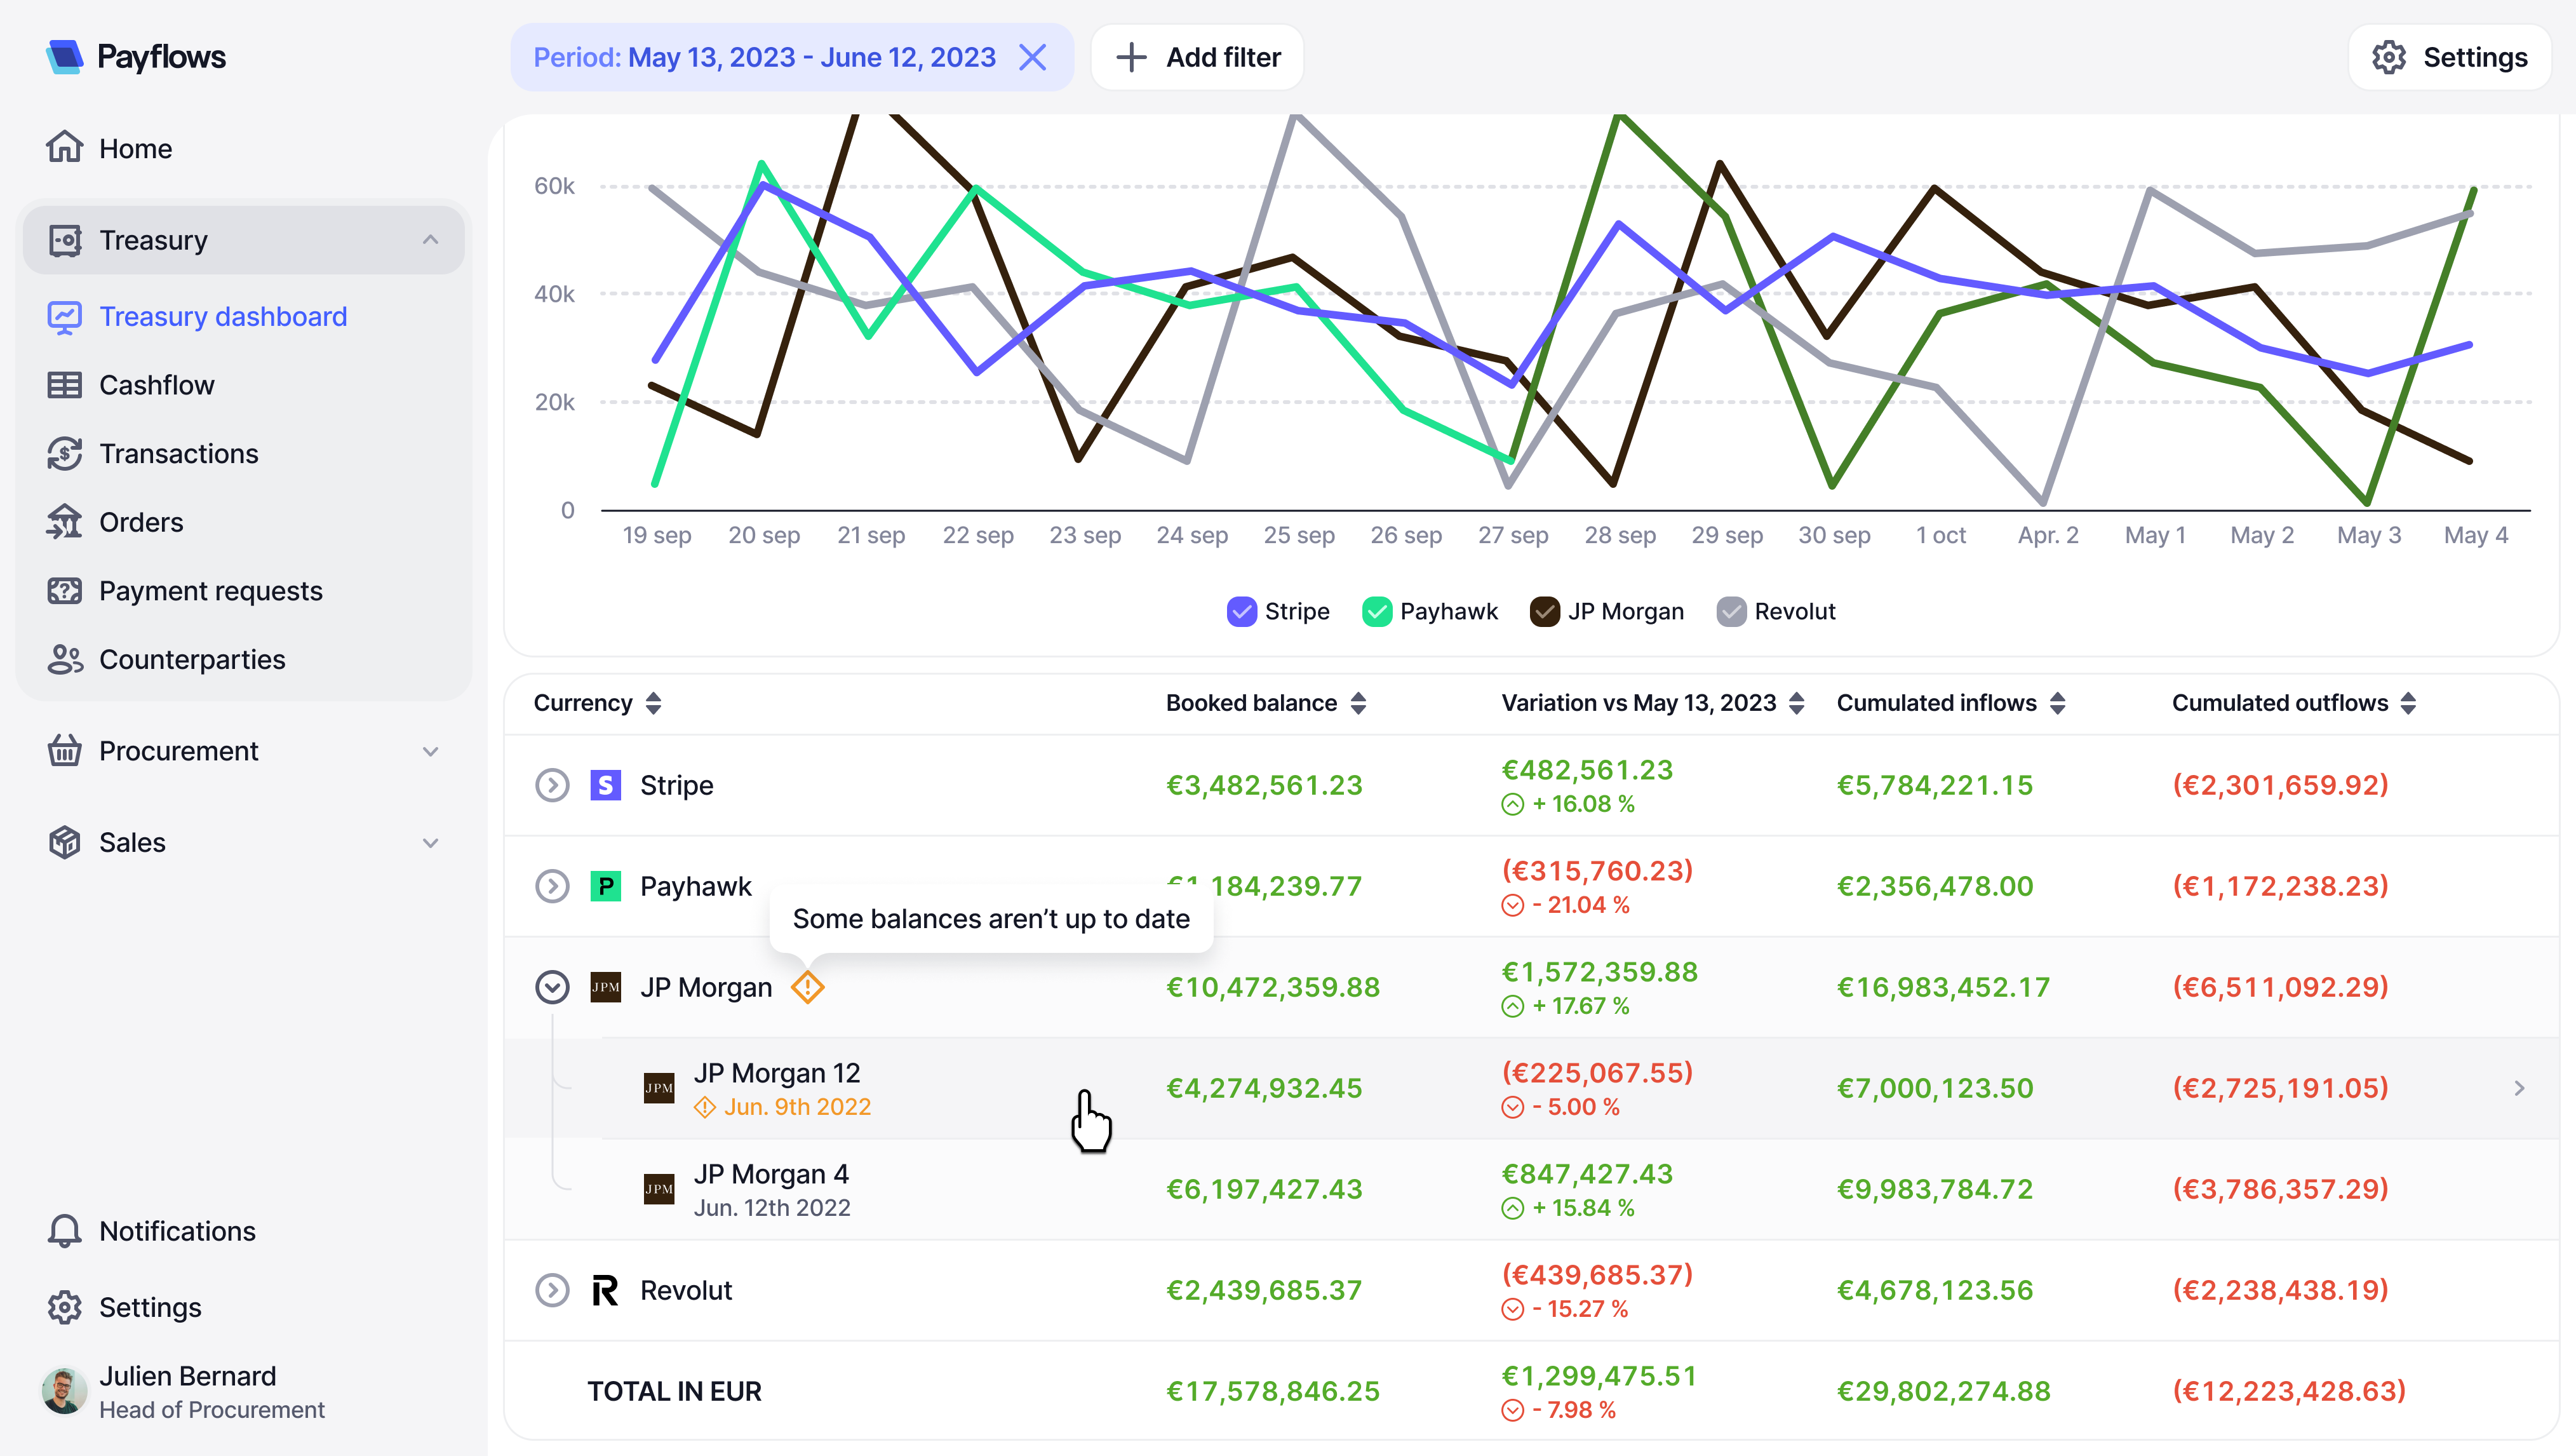Click the Add filter button
The height and width of the screenshot is (1456, 2576).
point(1197,57)
